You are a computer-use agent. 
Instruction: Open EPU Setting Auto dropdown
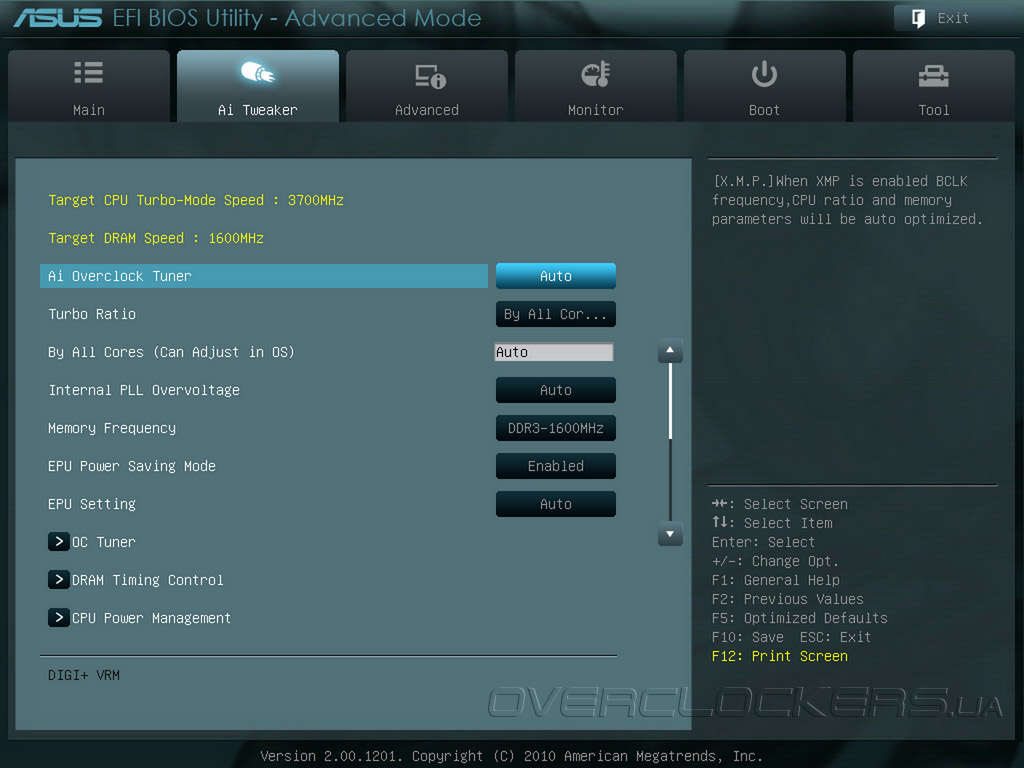(x=556, y=504)
